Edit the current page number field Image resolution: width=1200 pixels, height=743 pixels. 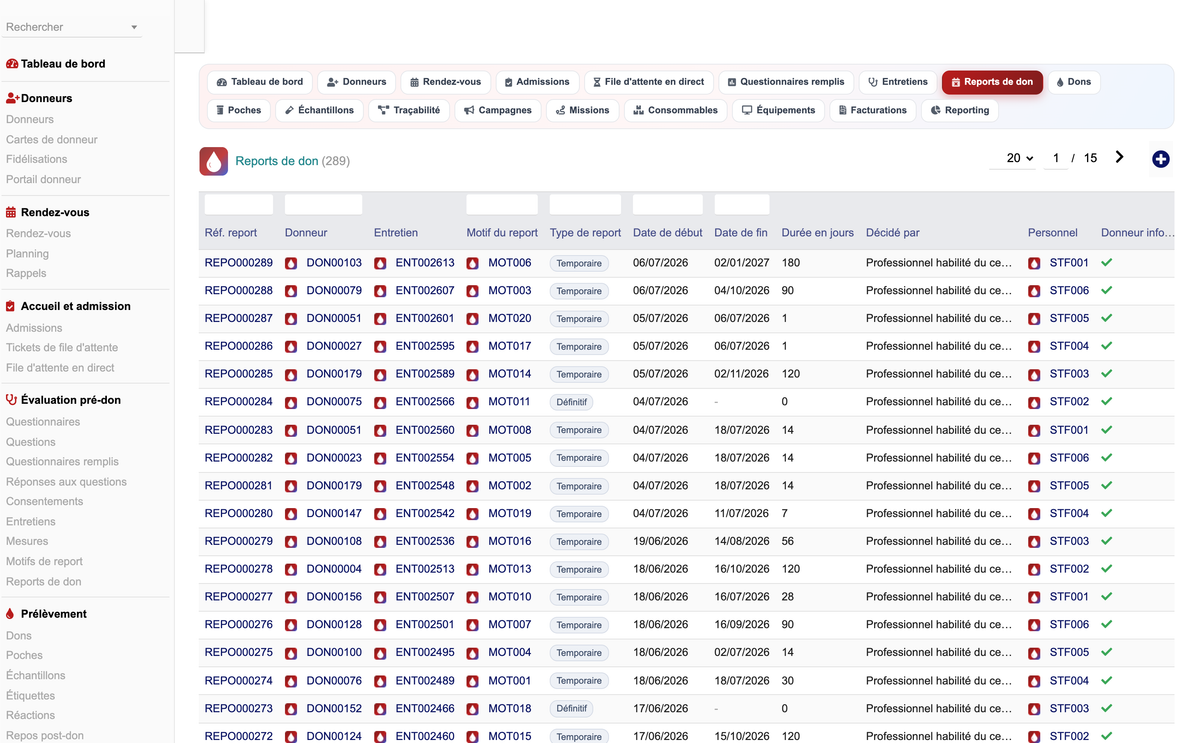click(1055, 158)
